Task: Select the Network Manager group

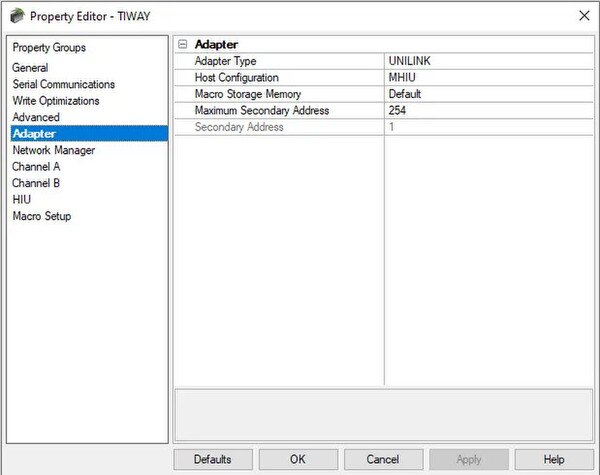Action: (54, 150)
